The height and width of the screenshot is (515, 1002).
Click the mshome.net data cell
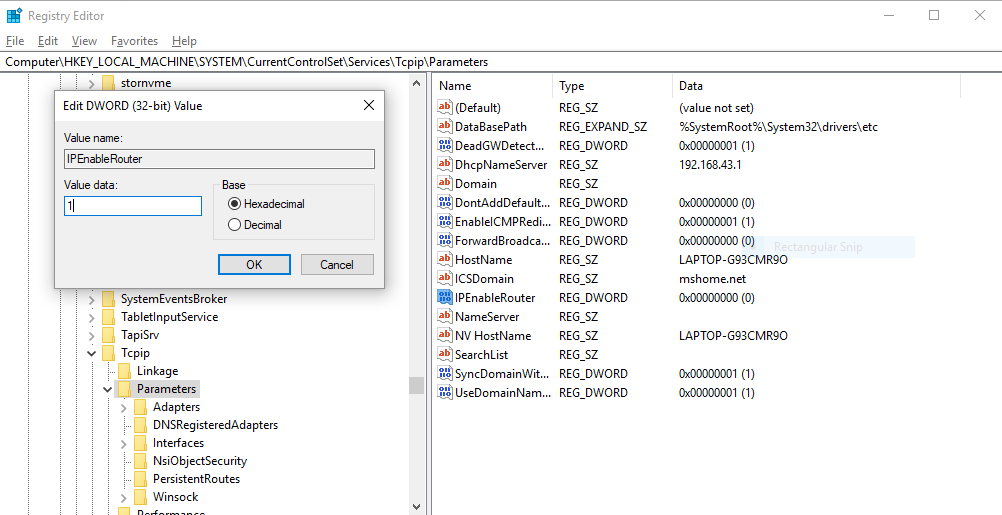[713, 279]
